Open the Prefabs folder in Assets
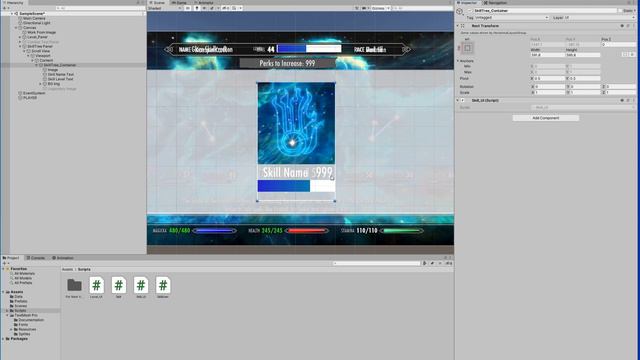Screen dimensions: 640x360 19,301
